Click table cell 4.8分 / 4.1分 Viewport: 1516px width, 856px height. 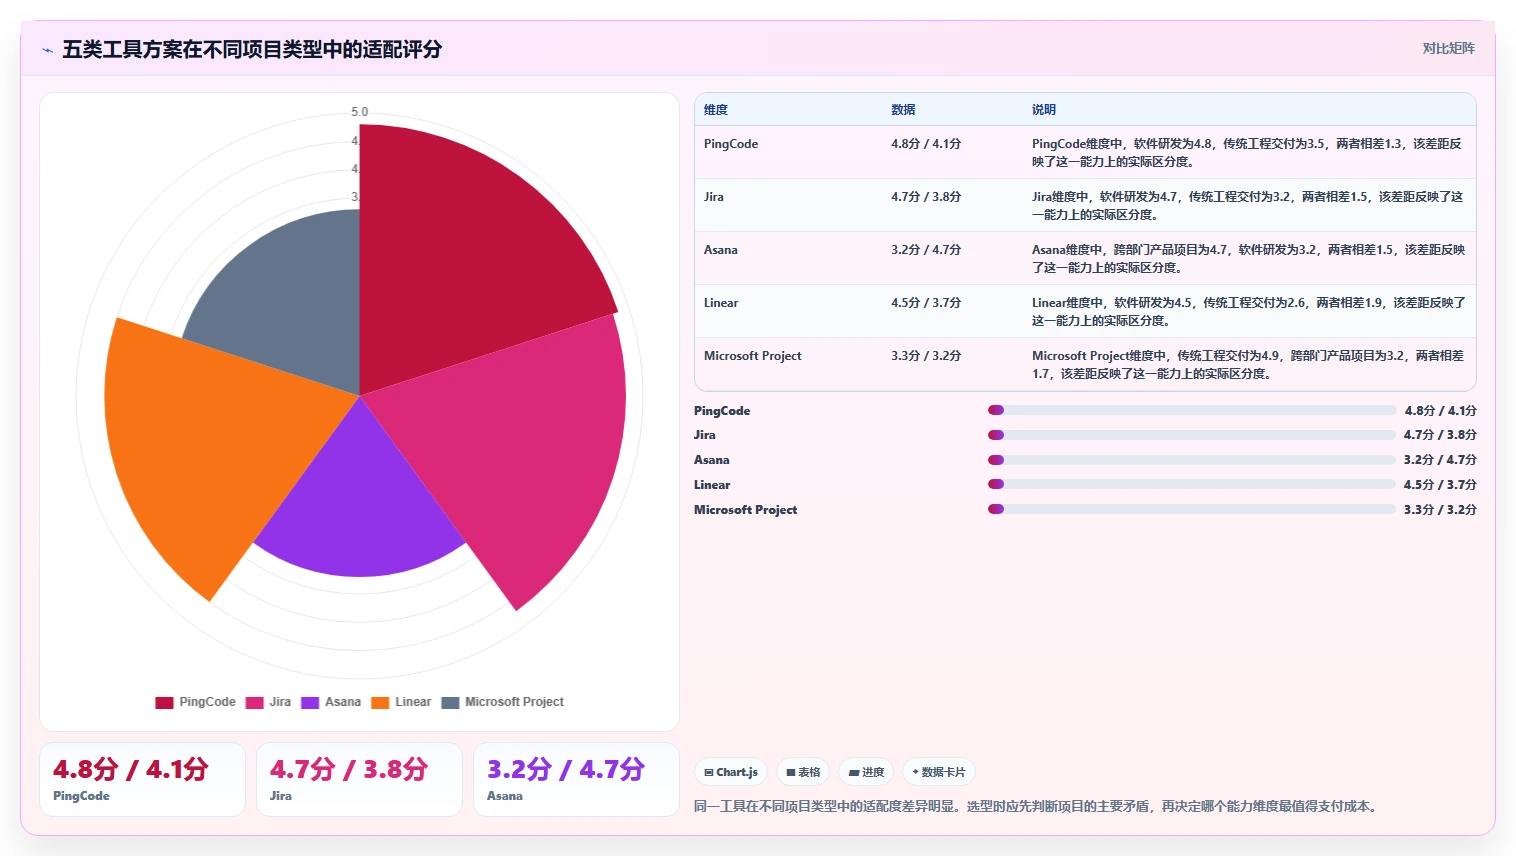click(x=926, y=144)
